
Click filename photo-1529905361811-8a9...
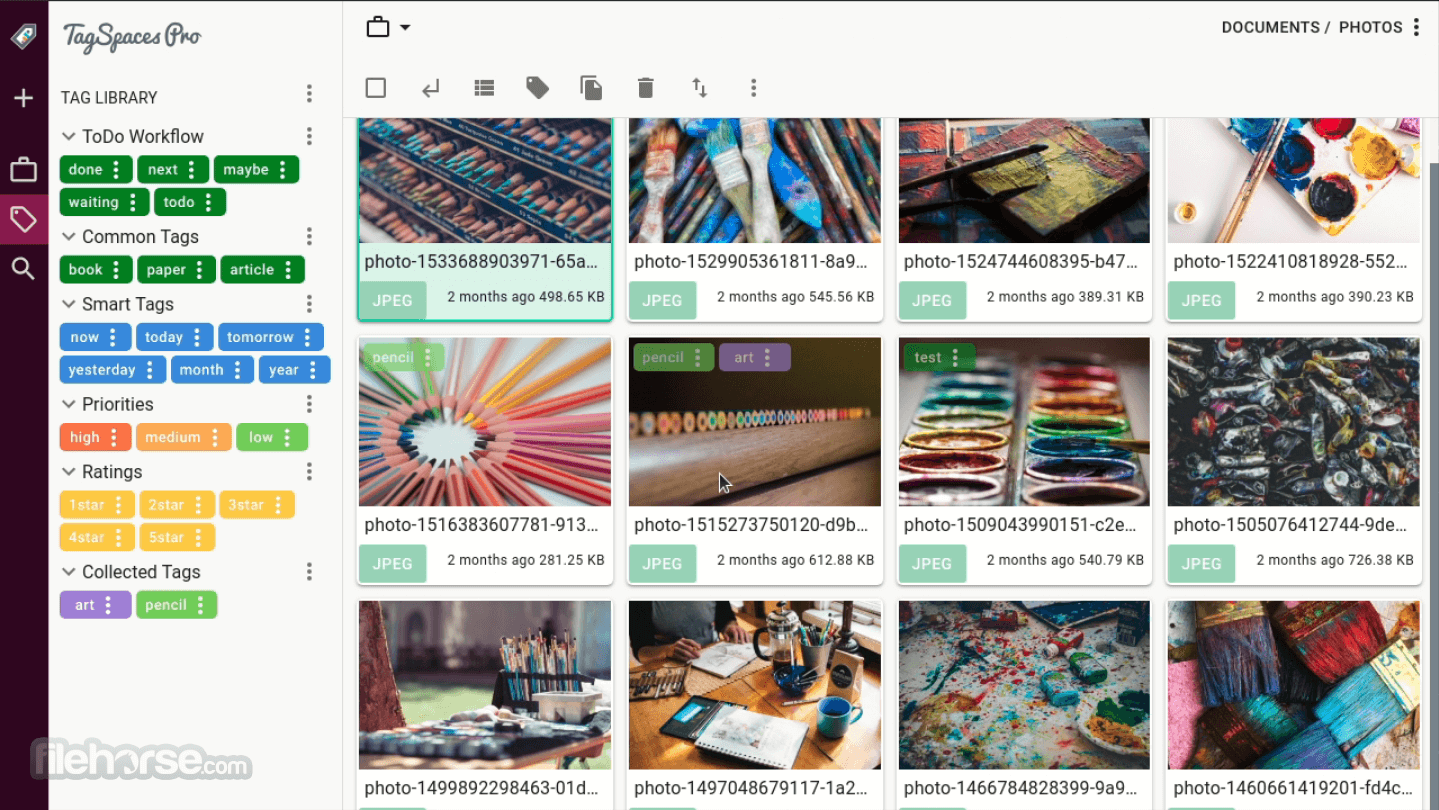(750, 262)
